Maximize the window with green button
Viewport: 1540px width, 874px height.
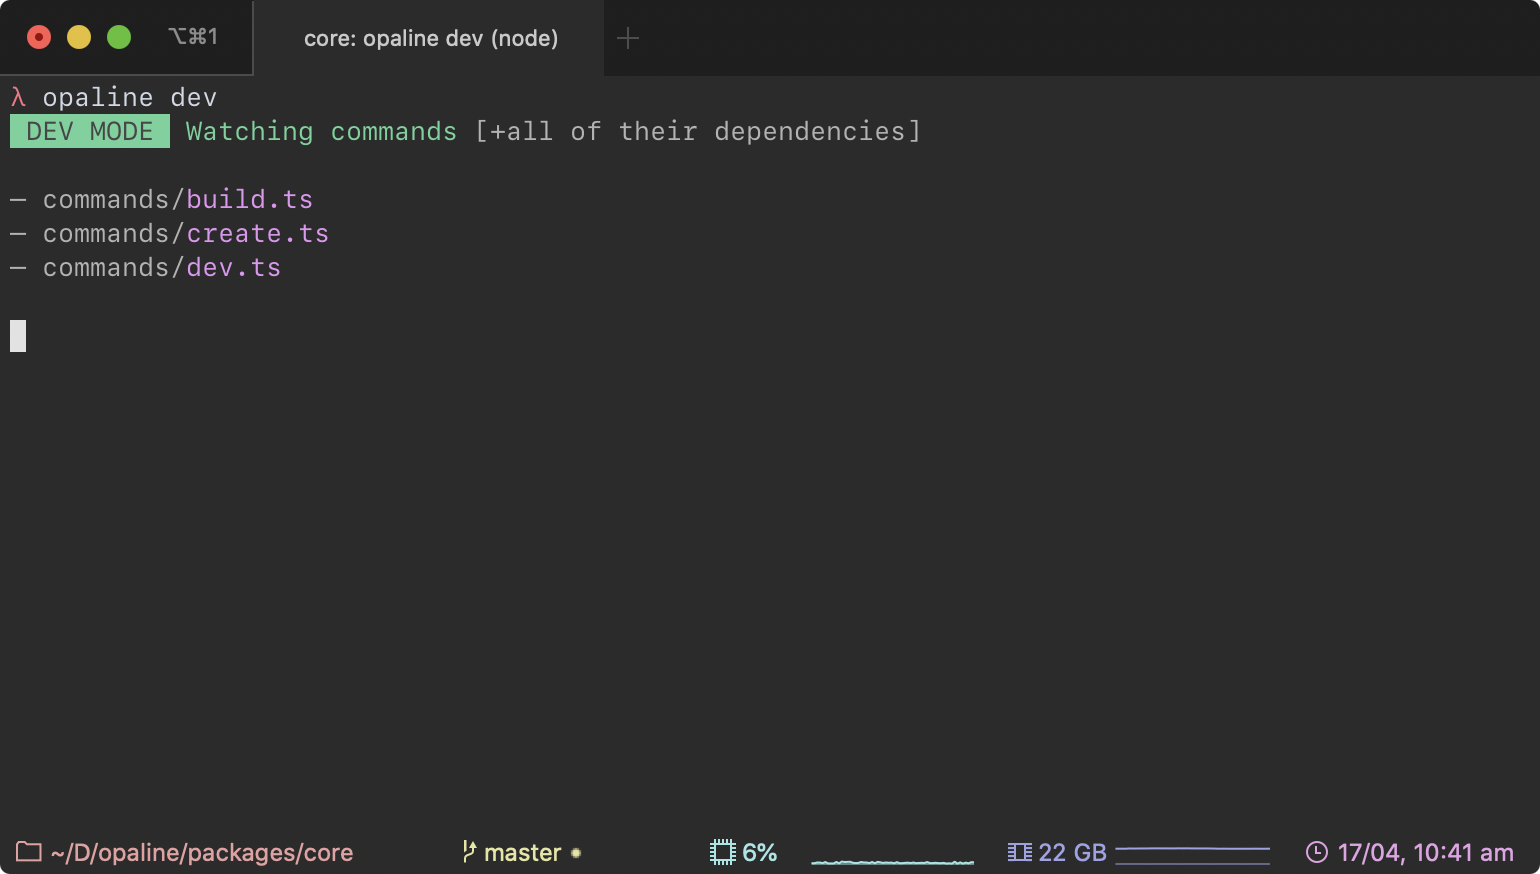point(119,37)
